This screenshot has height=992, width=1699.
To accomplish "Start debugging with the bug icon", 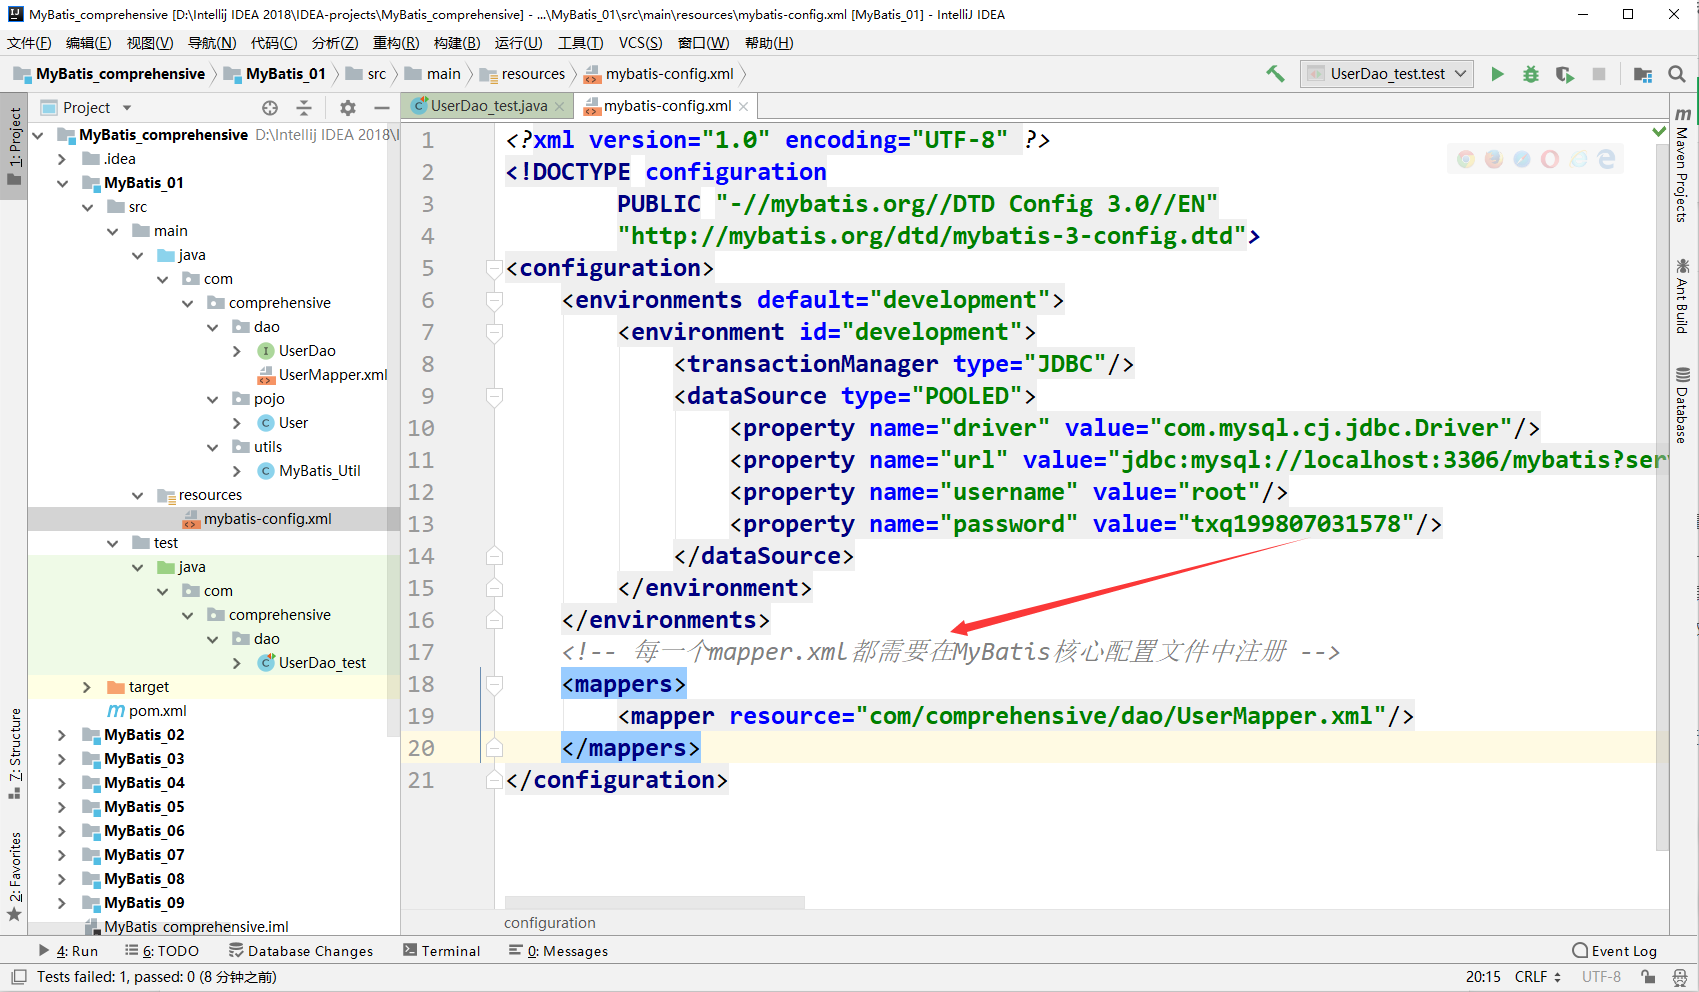I will pyautogui.click(x=1531, y=74).
